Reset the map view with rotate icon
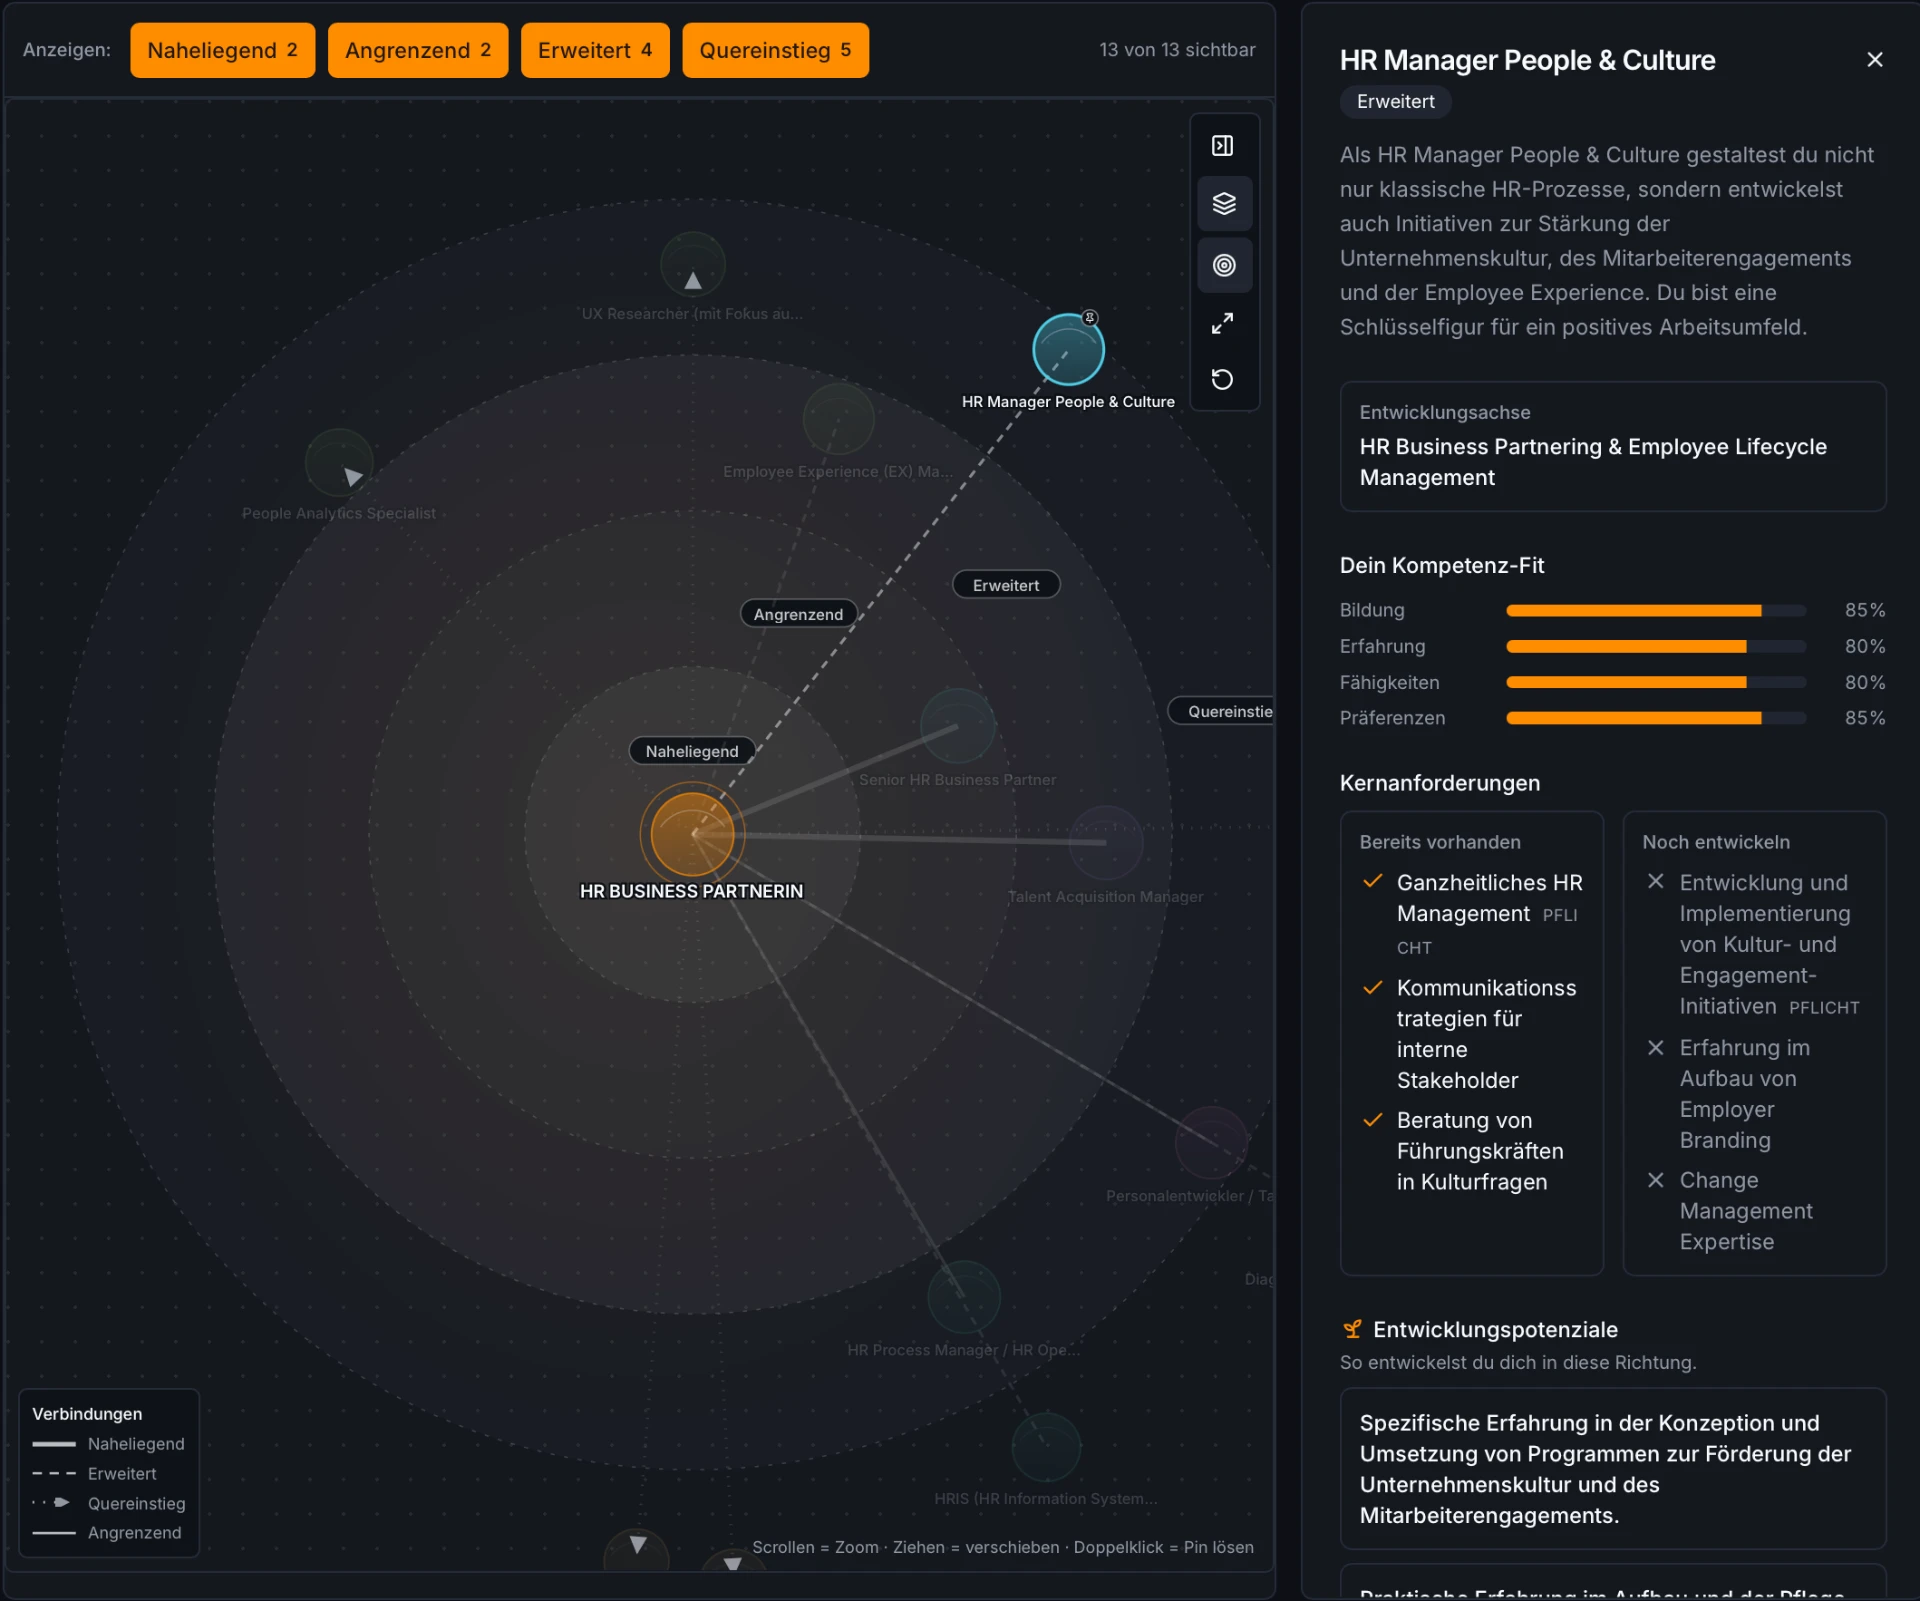Image resolution: width=1920 pixels, height=1601 pixels. [1222, 380]
